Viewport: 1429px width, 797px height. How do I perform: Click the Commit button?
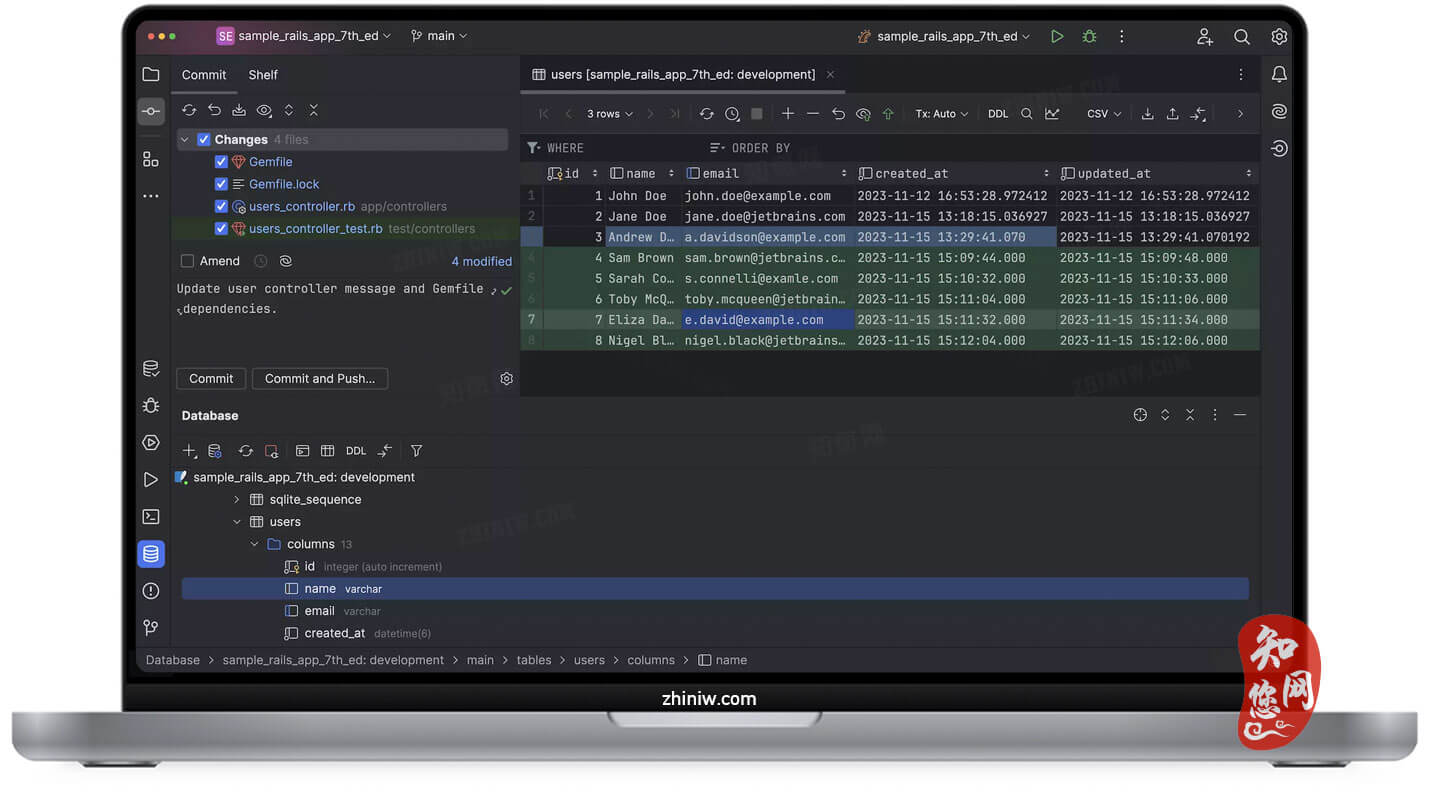coord(211,378)
